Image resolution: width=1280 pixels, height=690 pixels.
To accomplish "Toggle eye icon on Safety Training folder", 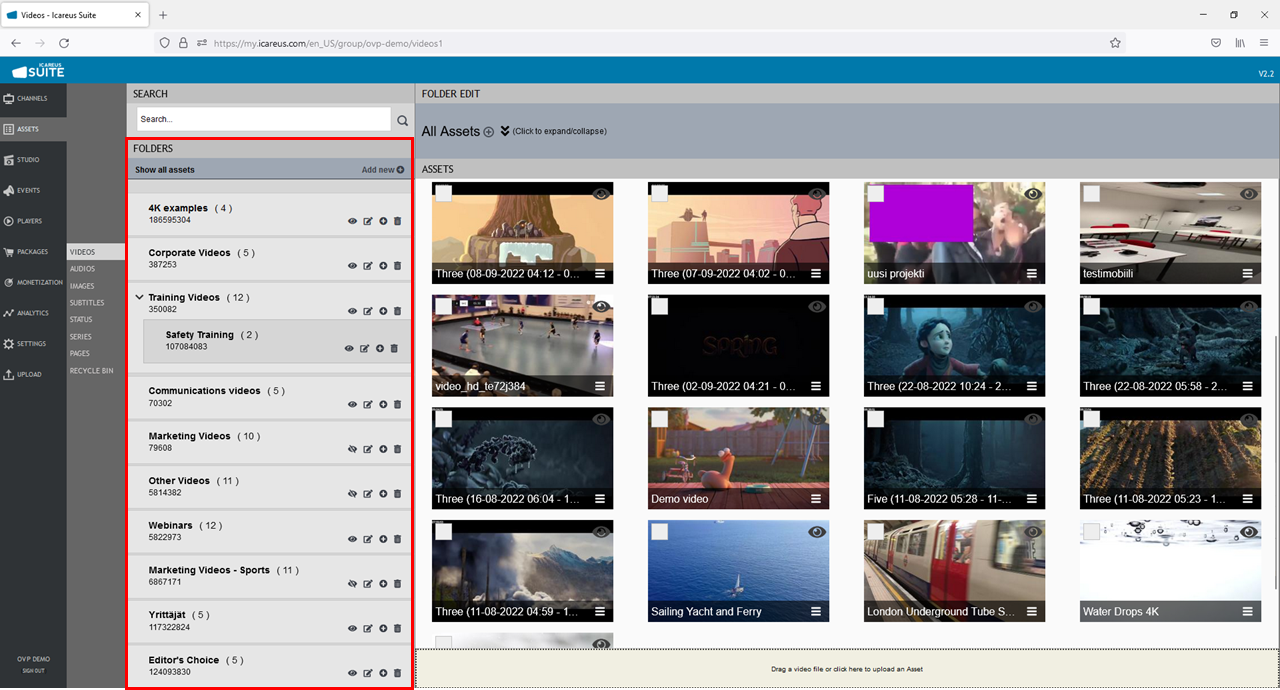I will (349, 349).
